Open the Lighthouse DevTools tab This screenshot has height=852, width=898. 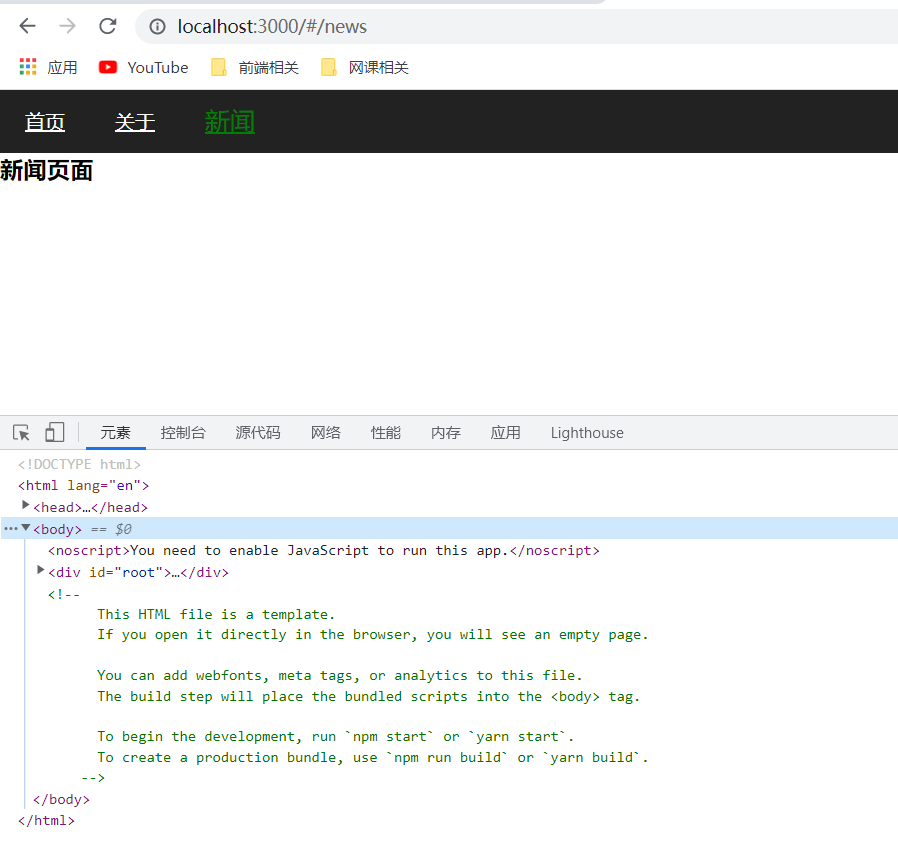click(587, 433)
